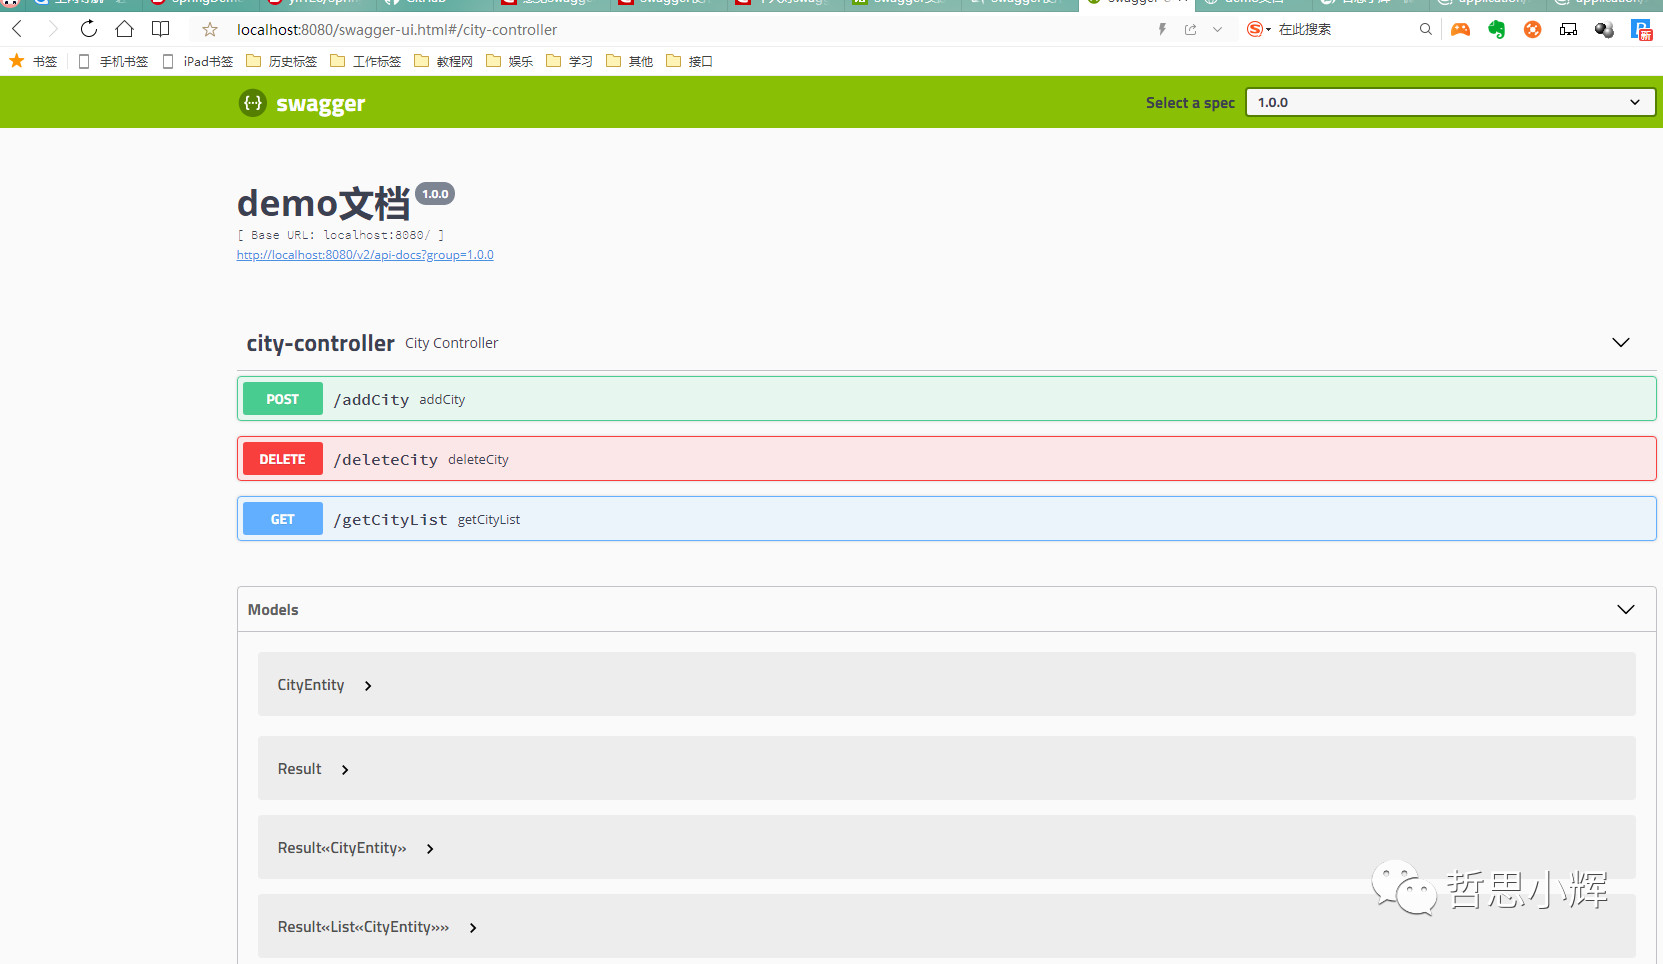Image resolution: width=1663 pixels, height=964 pixels.
Task: Open the 手机书签 bookmark folder
Action: 113,61
